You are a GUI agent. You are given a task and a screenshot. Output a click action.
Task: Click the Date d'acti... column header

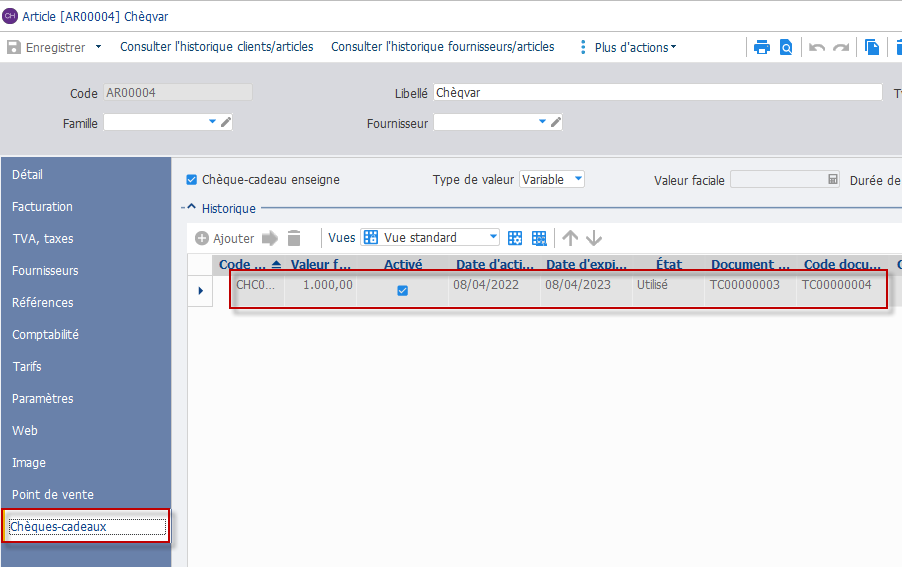(x=495, y=265)
